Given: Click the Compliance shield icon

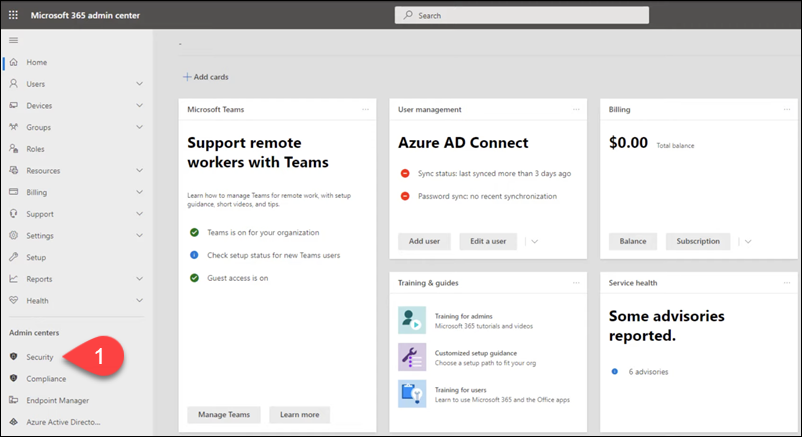Looking at the screenshot, I should point(14,378).
